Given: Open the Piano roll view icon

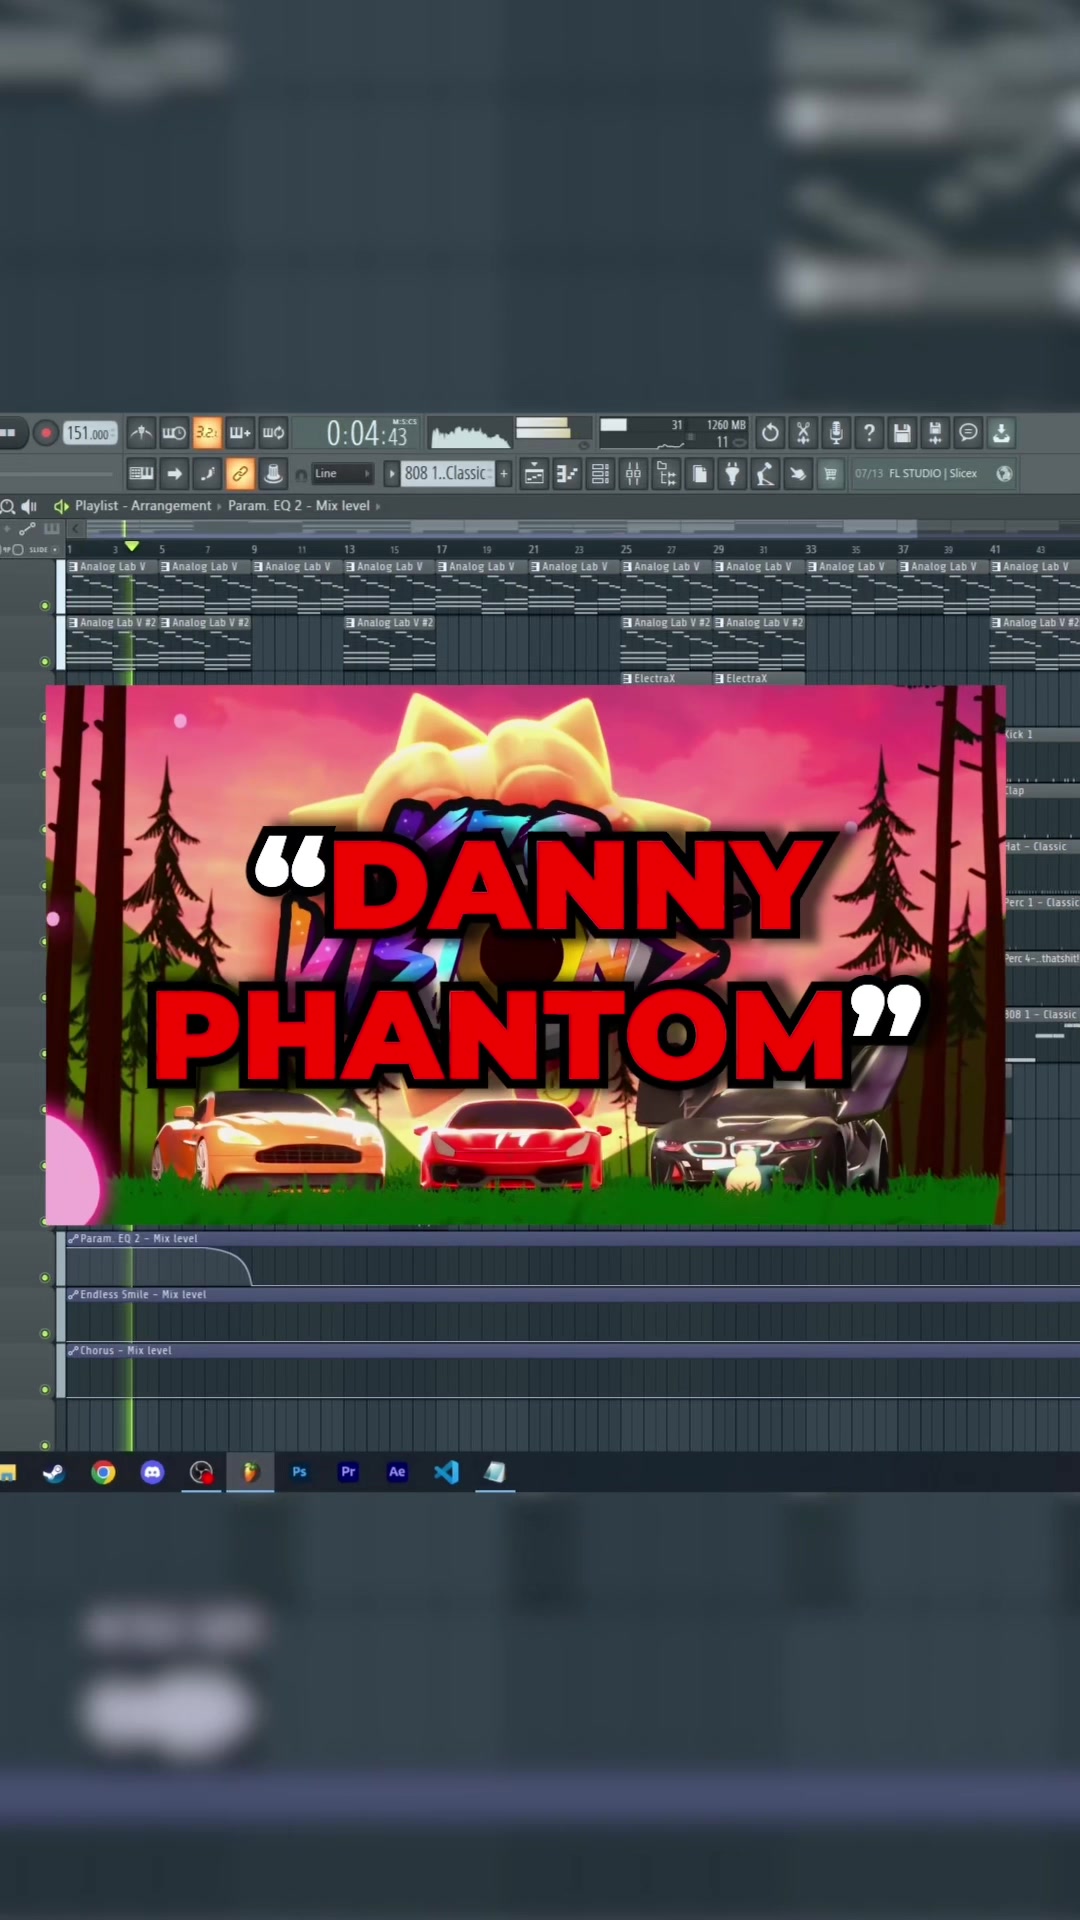Looking at the screenshot, I should [x=567, y=474].
